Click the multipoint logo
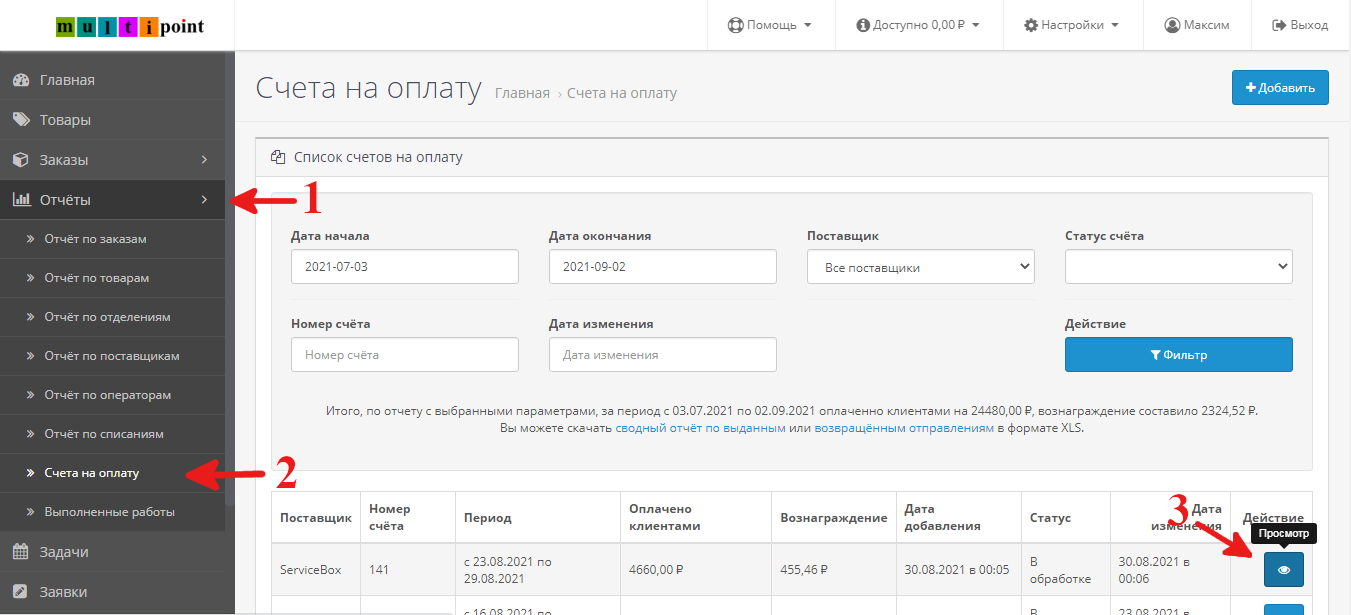1351x615 pixels. [130, 26]
